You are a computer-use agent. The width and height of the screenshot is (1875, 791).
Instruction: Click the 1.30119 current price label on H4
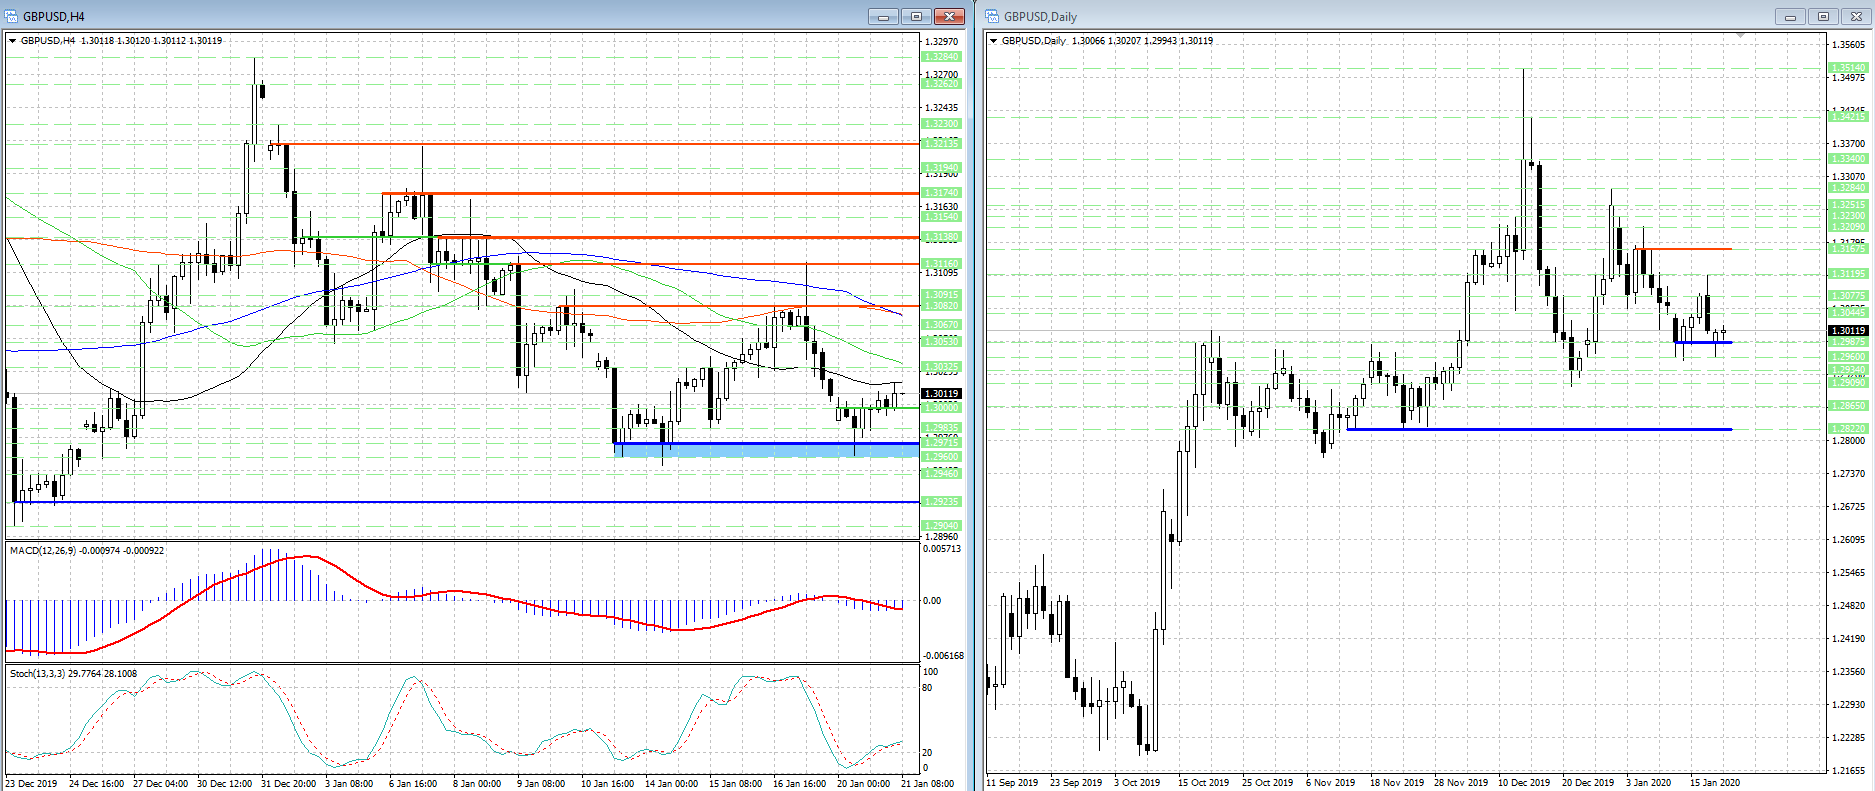941,394
